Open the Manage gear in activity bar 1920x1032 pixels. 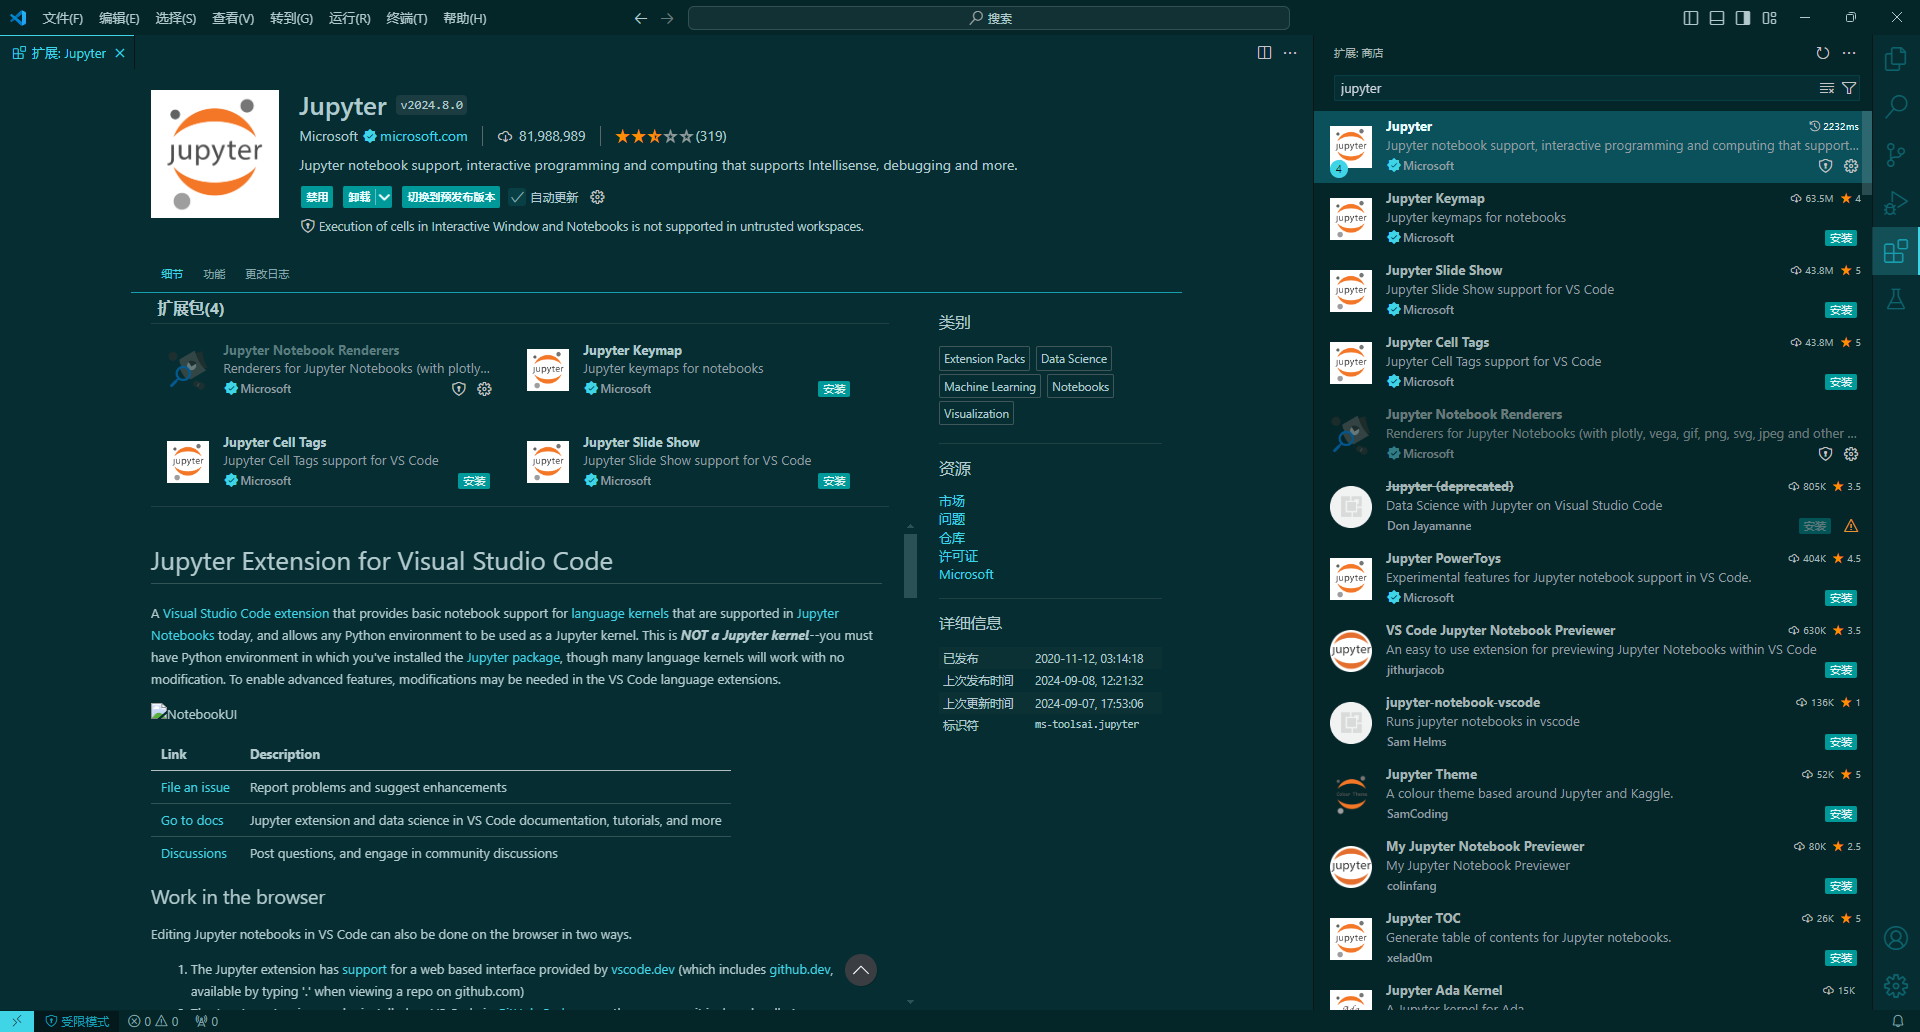(1895, 986)
